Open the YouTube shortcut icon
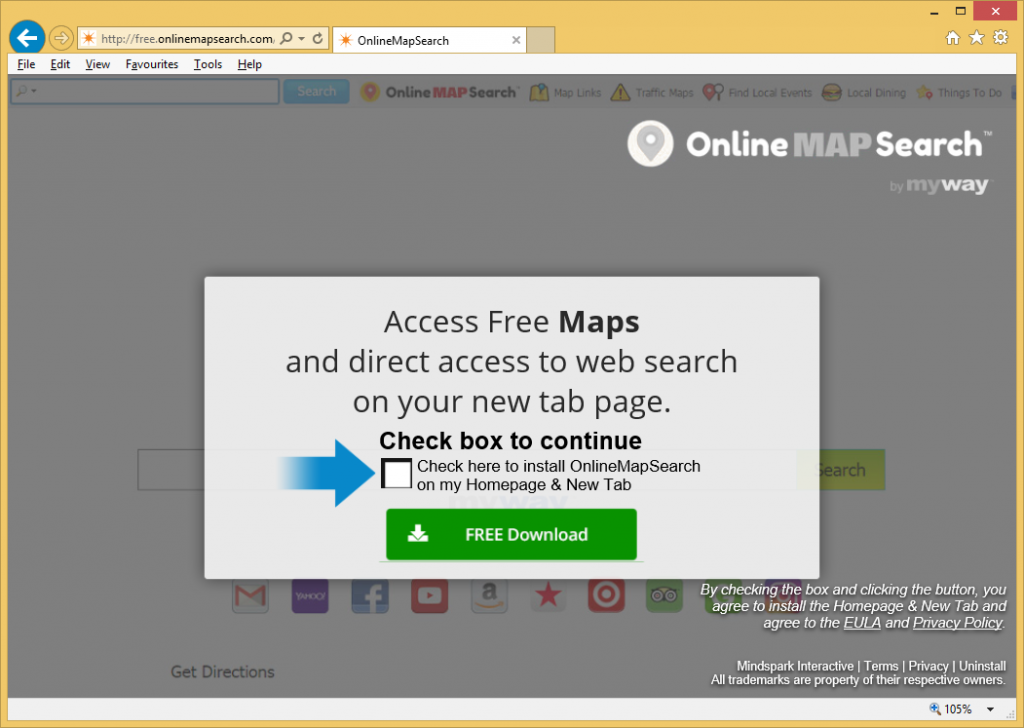Screen dimensions: 1024x728 429,596
